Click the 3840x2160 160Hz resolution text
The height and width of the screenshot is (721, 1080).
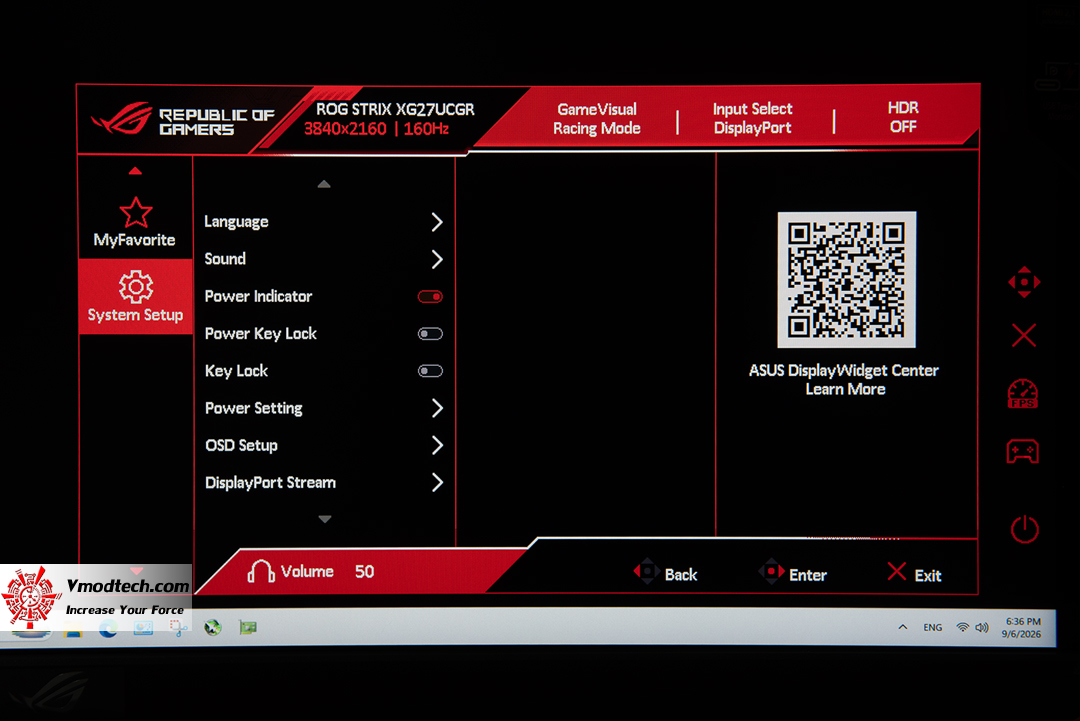(376, 129)
